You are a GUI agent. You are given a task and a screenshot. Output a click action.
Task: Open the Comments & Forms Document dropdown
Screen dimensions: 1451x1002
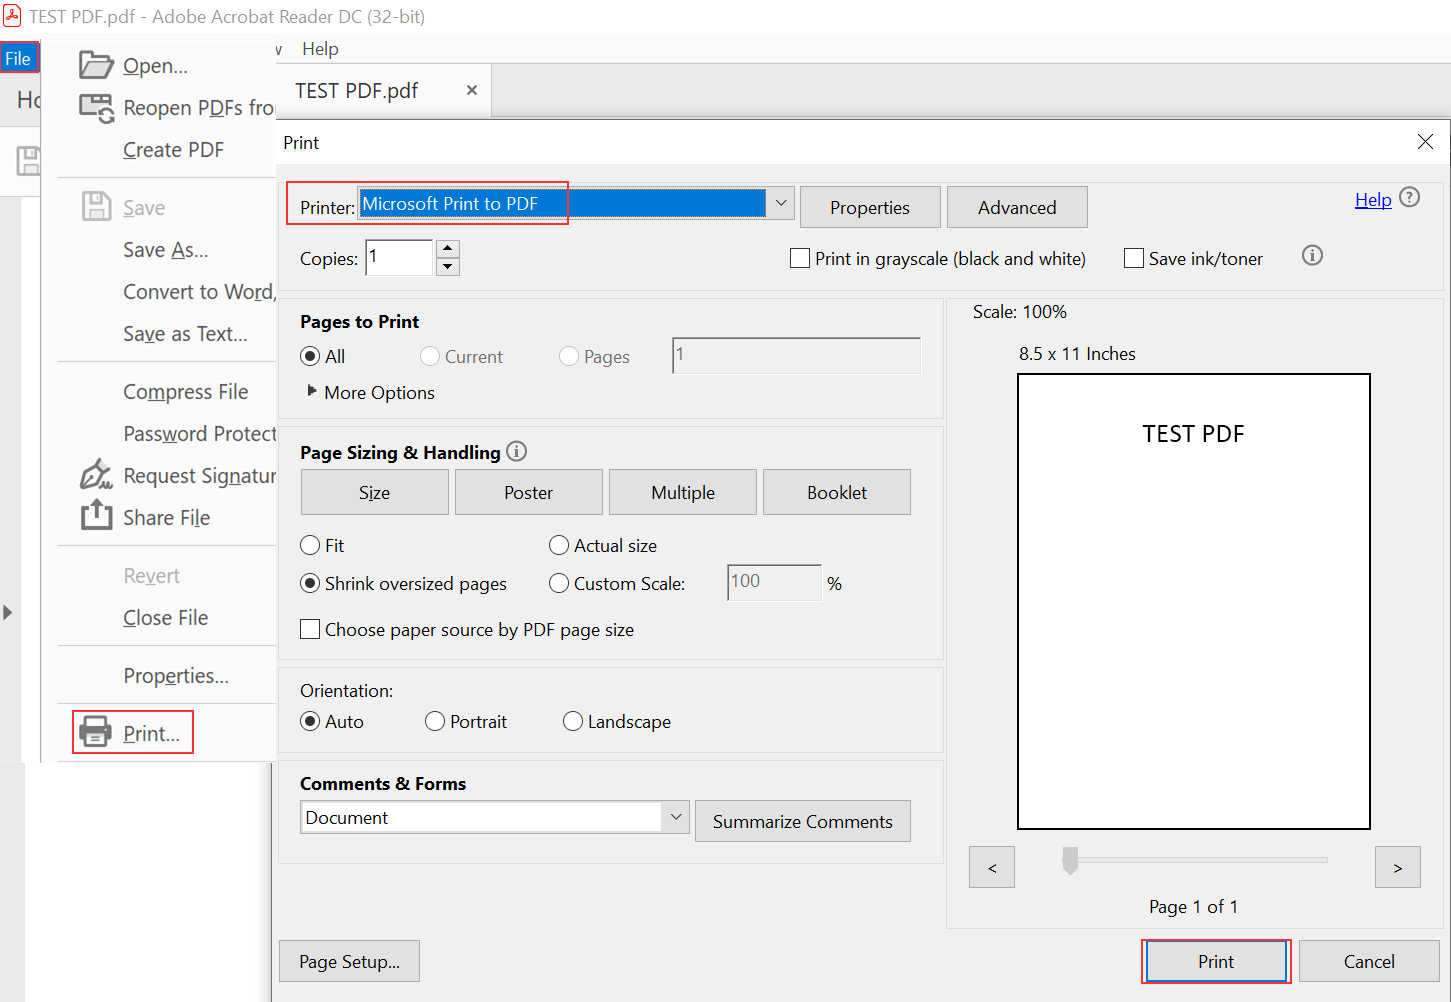coord(676,817)
